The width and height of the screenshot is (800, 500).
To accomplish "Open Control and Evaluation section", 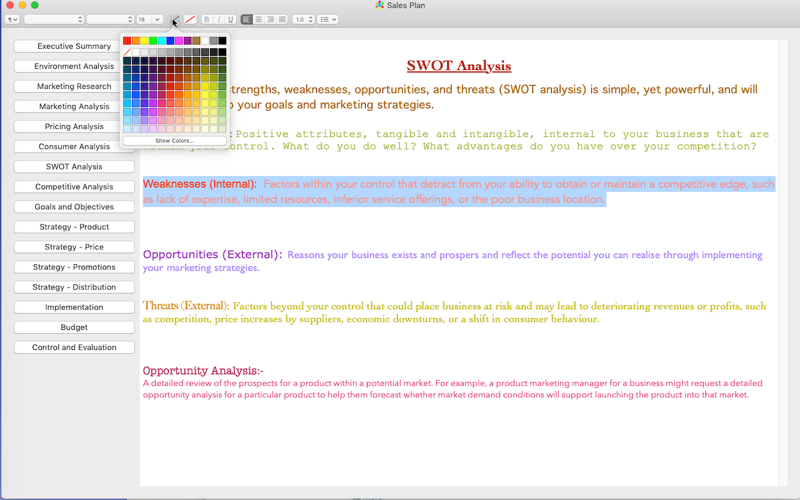I will [x=74, y=347].
